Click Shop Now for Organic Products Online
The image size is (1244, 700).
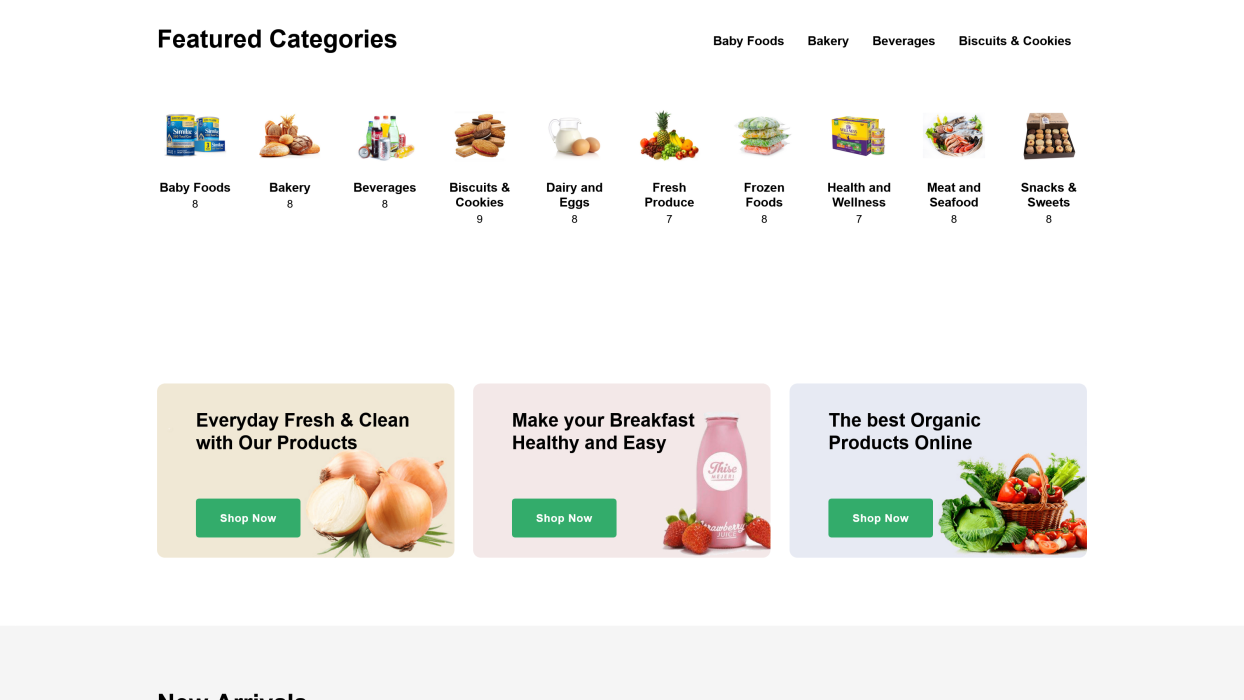880,518
